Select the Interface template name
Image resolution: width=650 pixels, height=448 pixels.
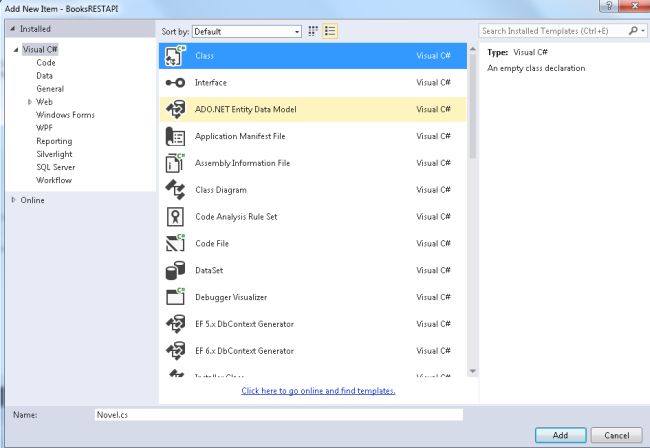(x=211, y=83)
